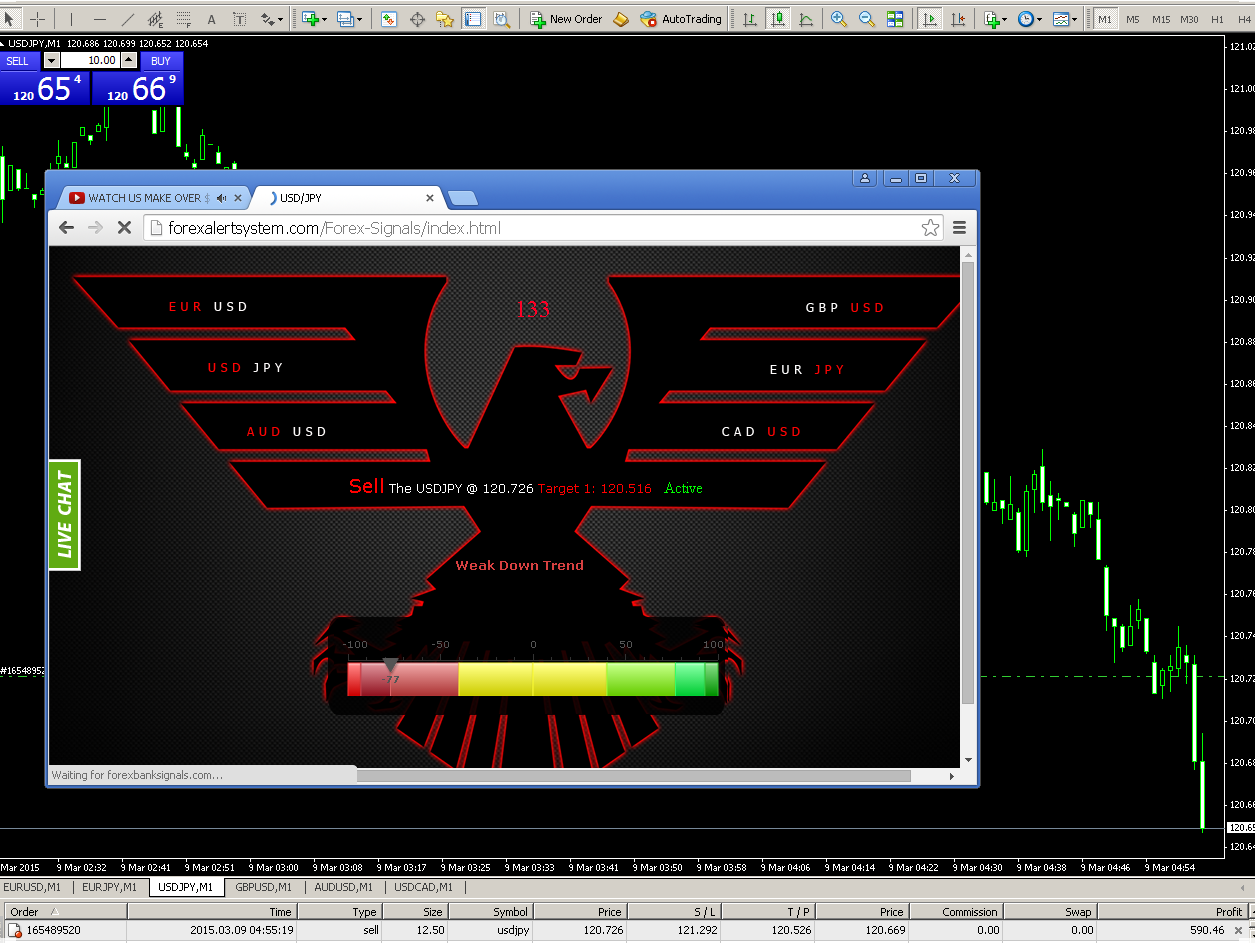Open the browser user profile icon
1255x945 pixels.
(865, 179)
